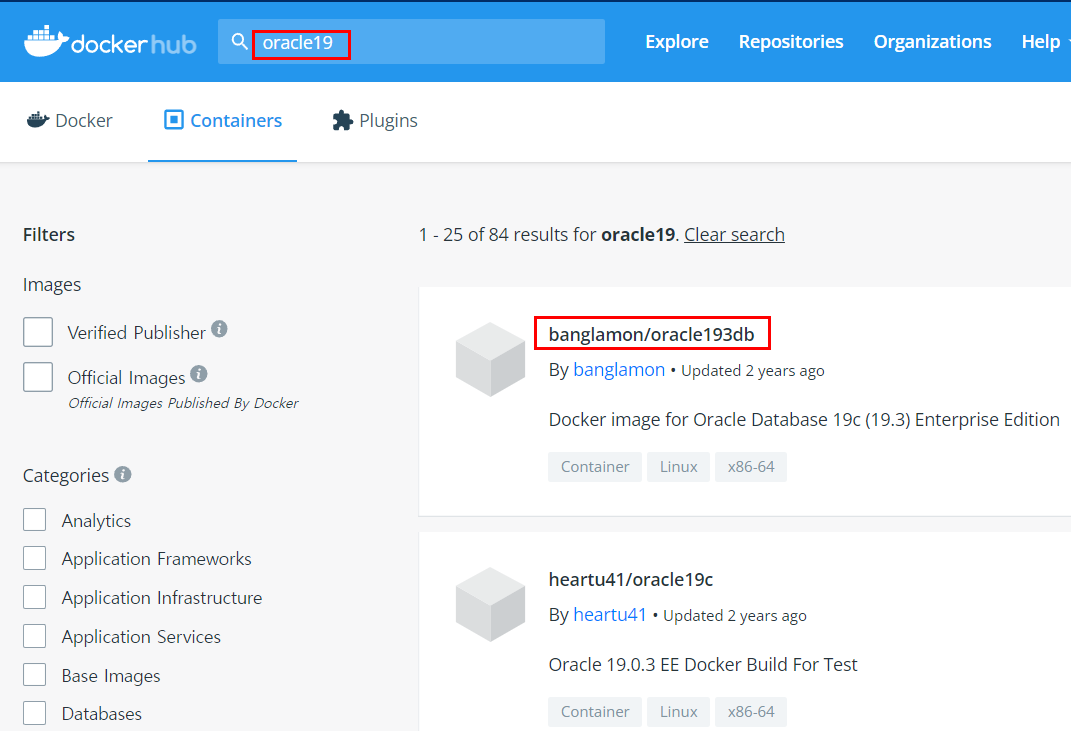Click the x86-64 tag on banglamon result
This screenshot has height=731, width=1071.
click(751, 467)
